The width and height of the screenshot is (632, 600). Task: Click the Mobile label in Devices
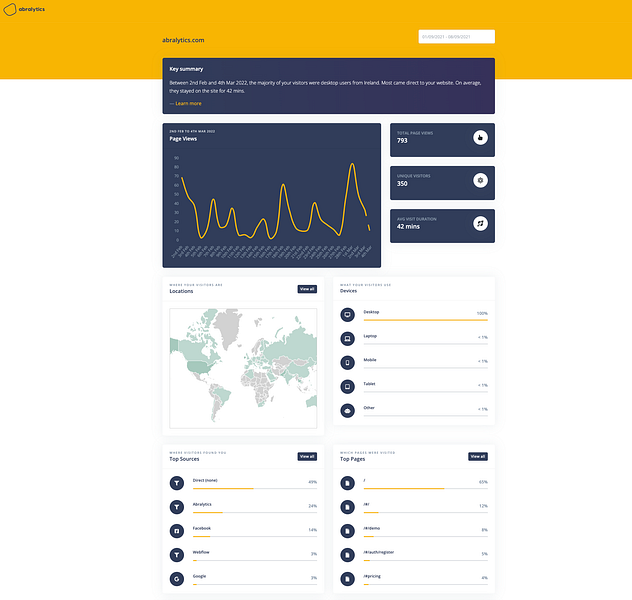coord(370,360)
